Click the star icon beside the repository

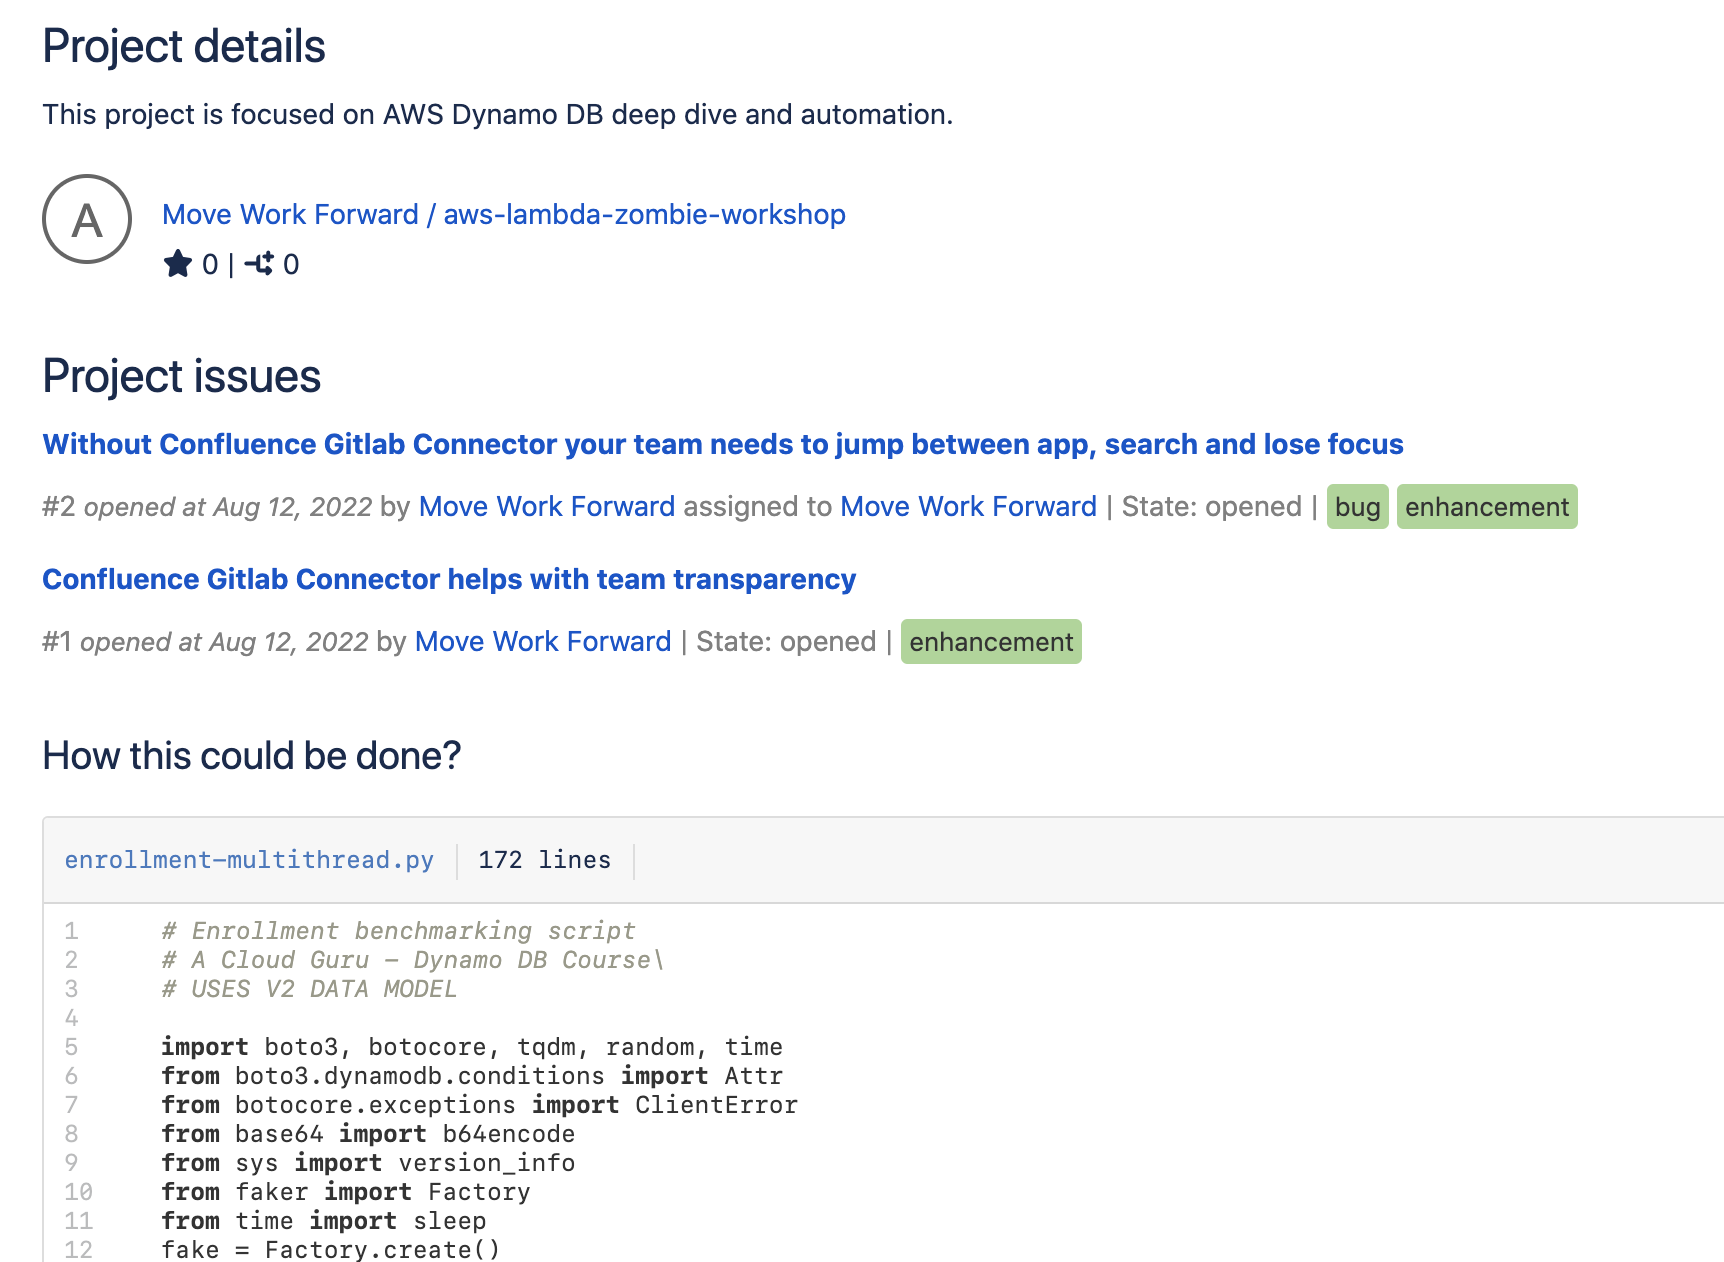pyautogui.click(x=178, y=264)
